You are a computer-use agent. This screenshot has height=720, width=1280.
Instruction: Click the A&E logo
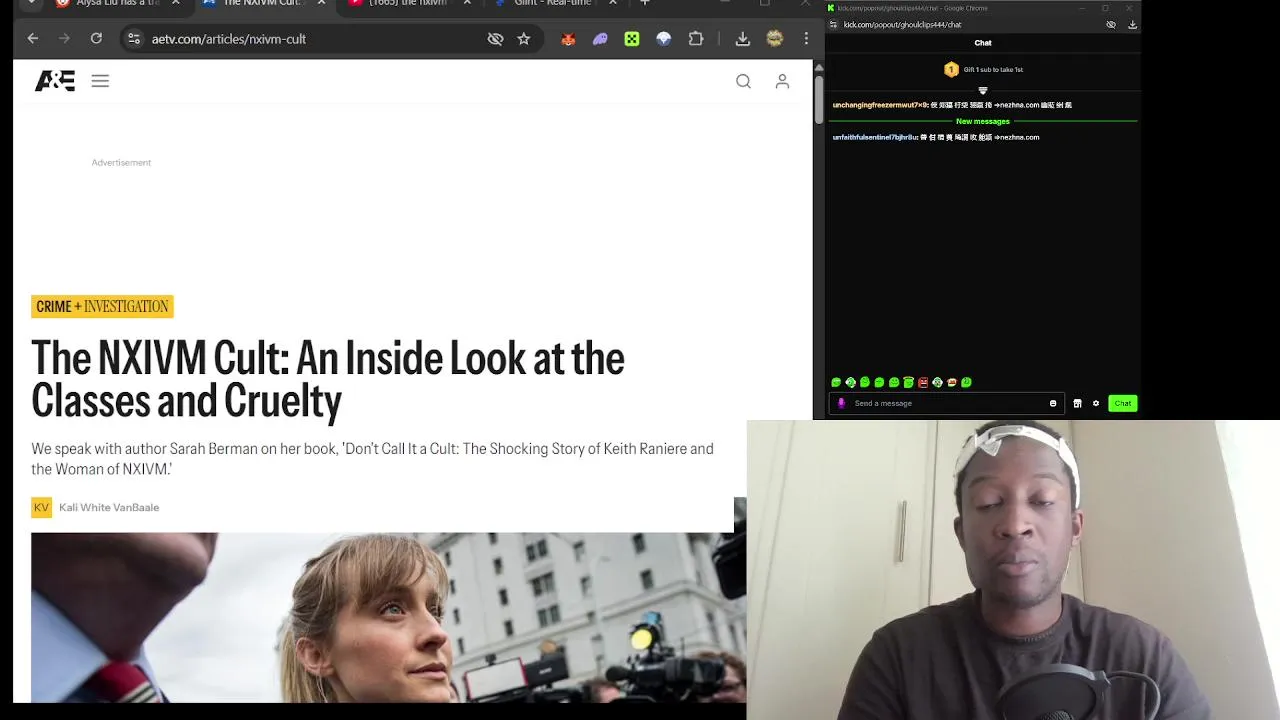[x=55, y=81]
